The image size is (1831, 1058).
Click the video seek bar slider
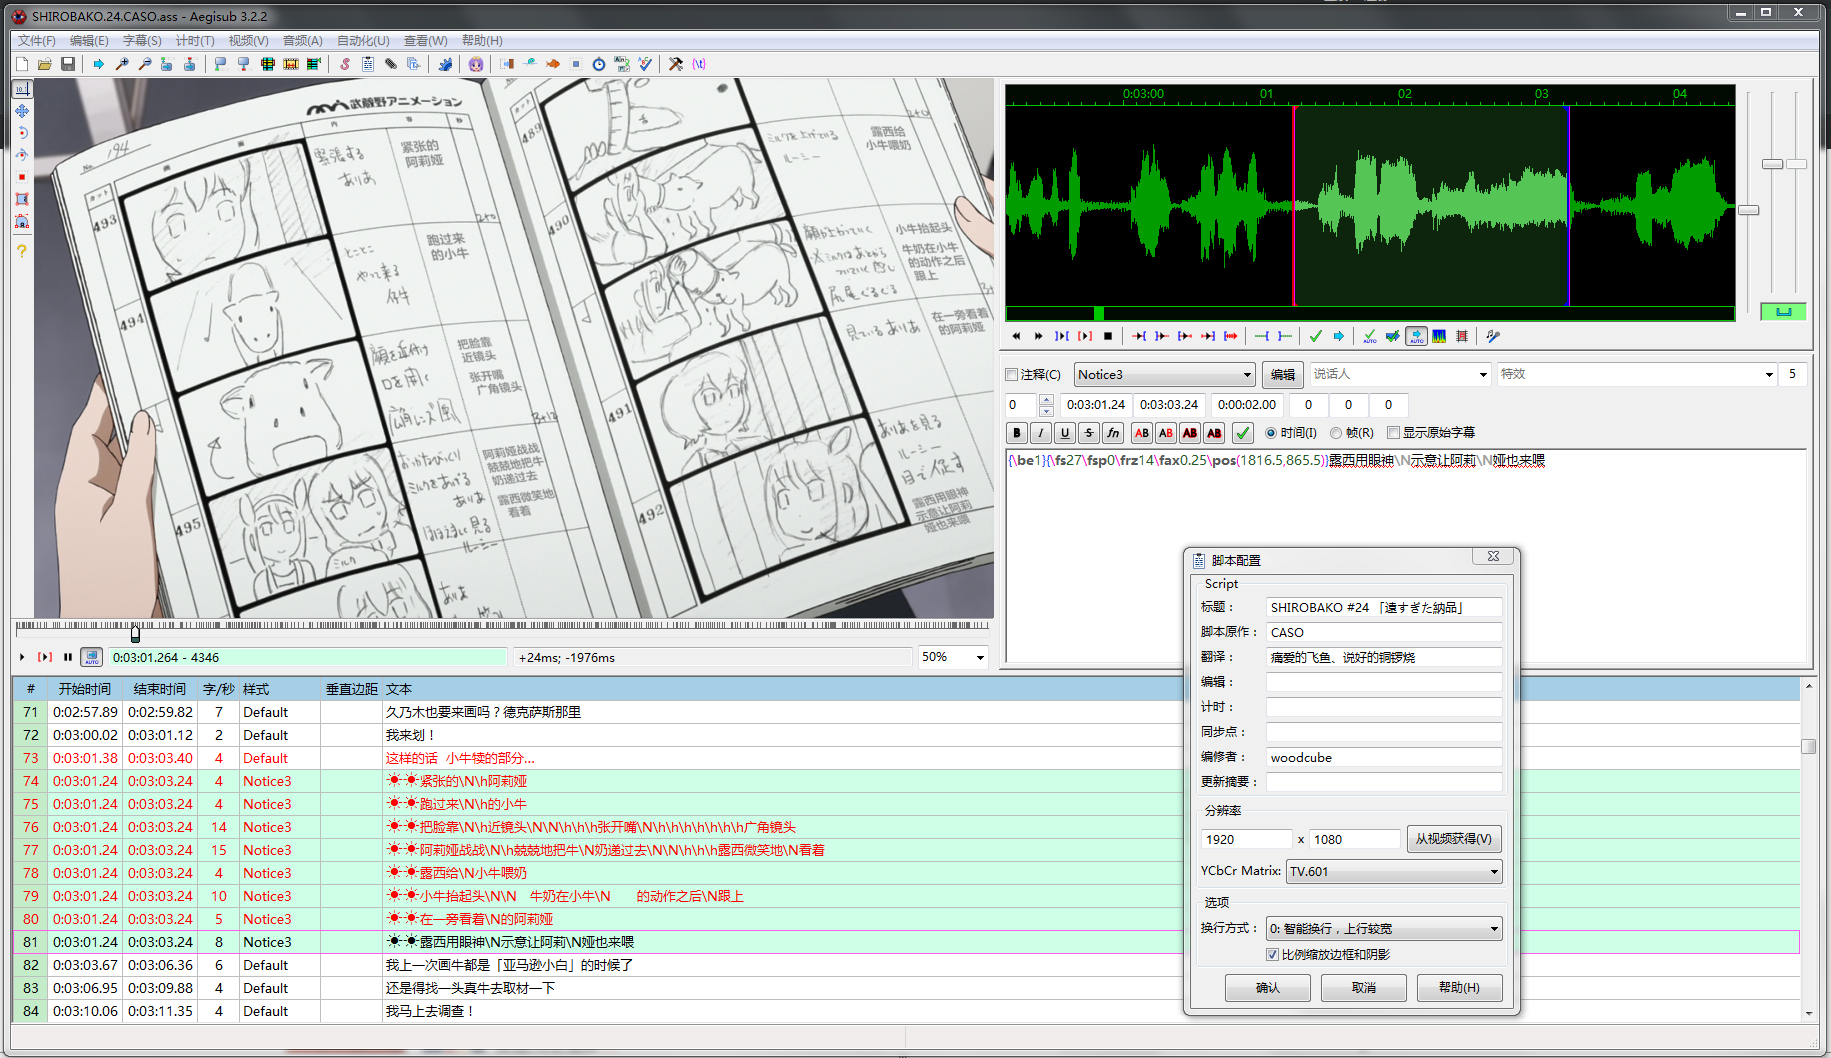tap(135, 632)
